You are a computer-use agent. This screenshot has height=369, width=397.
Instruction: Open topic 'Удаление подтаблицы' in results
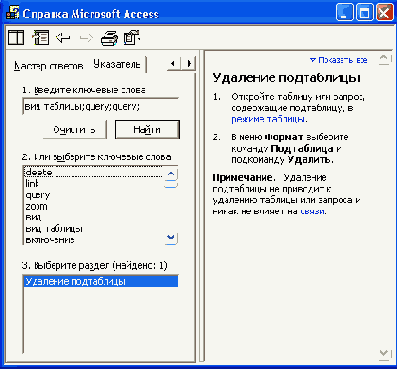click(100, 281)
